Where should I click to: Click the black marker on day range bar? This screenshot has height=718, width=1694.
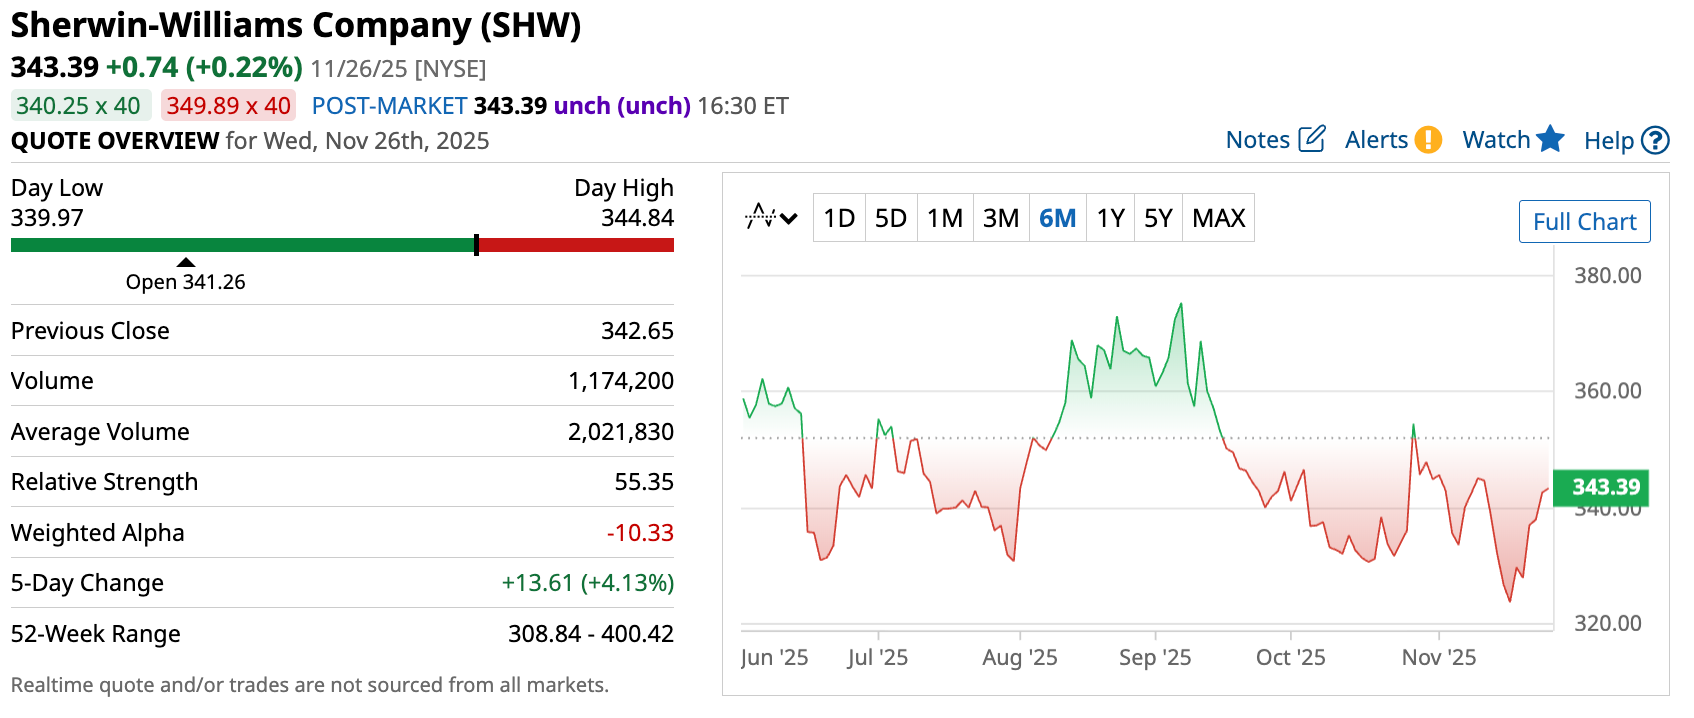[x=476, y=245]
